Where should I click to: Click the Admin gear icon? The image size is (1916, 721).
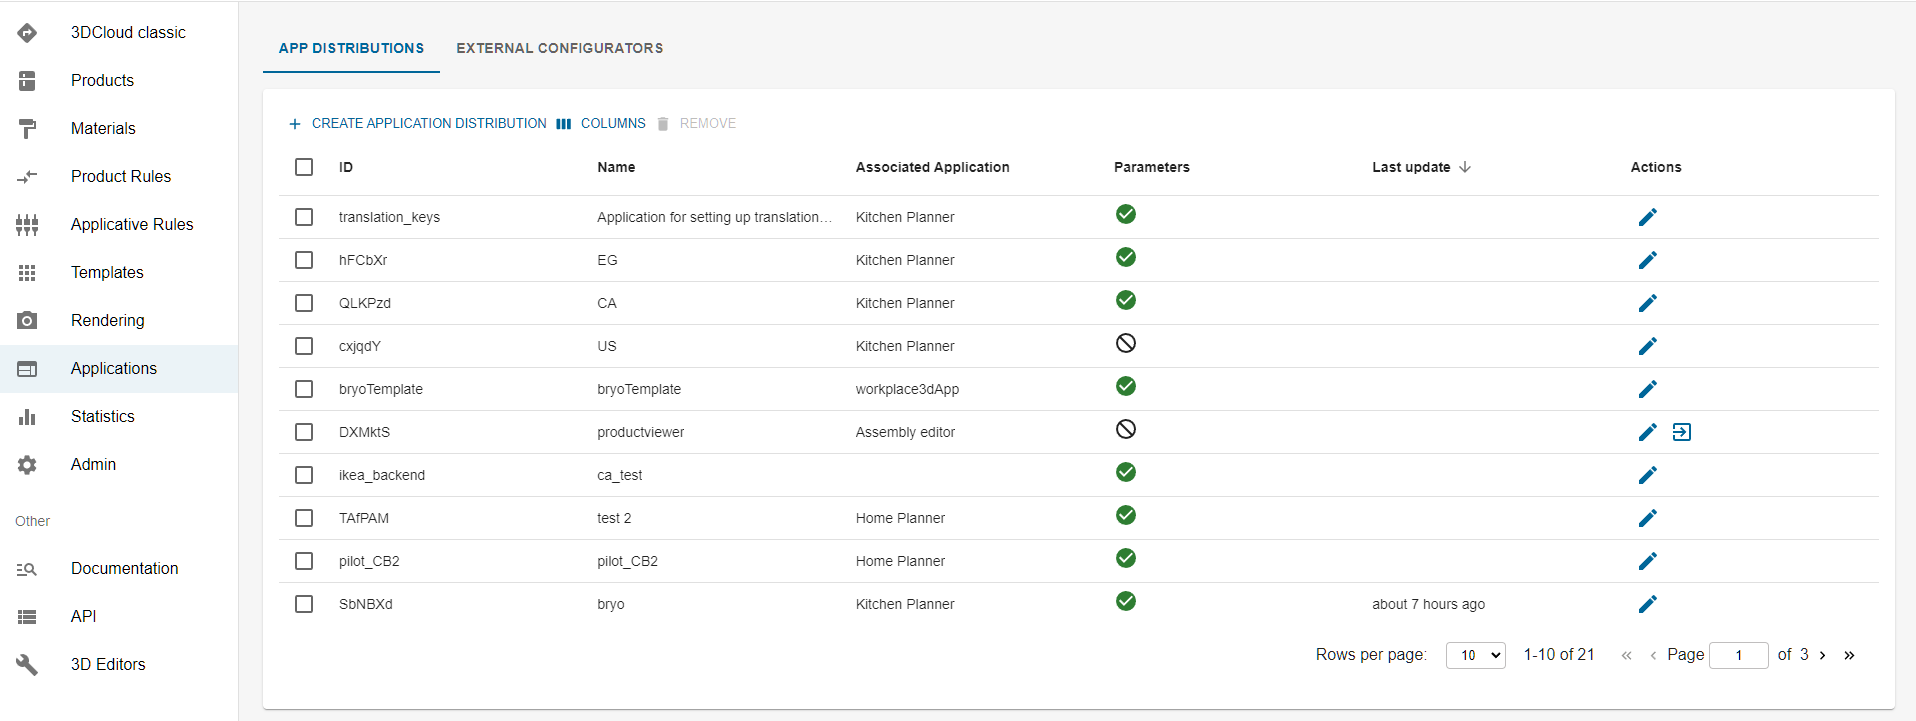27,465
